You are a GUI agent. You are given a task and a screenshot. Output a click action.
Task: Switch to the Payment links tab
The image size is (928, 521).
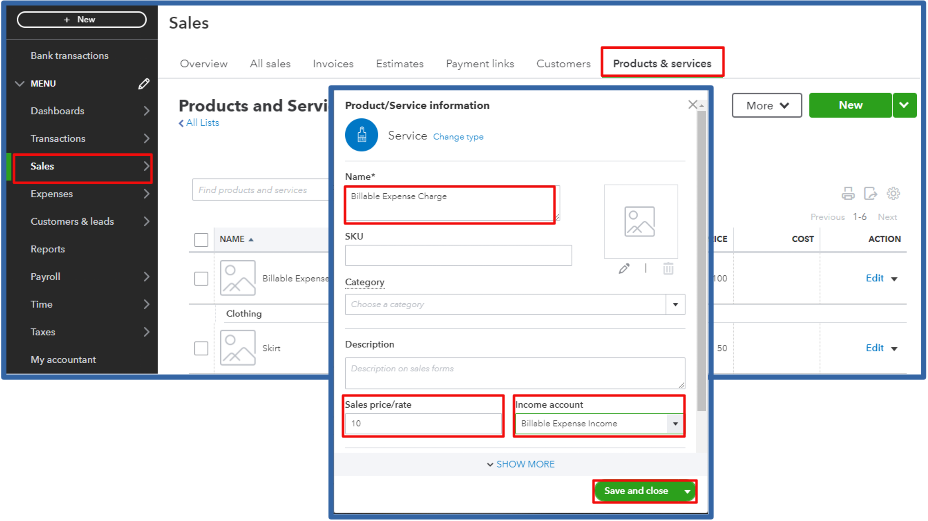point(480,63)
